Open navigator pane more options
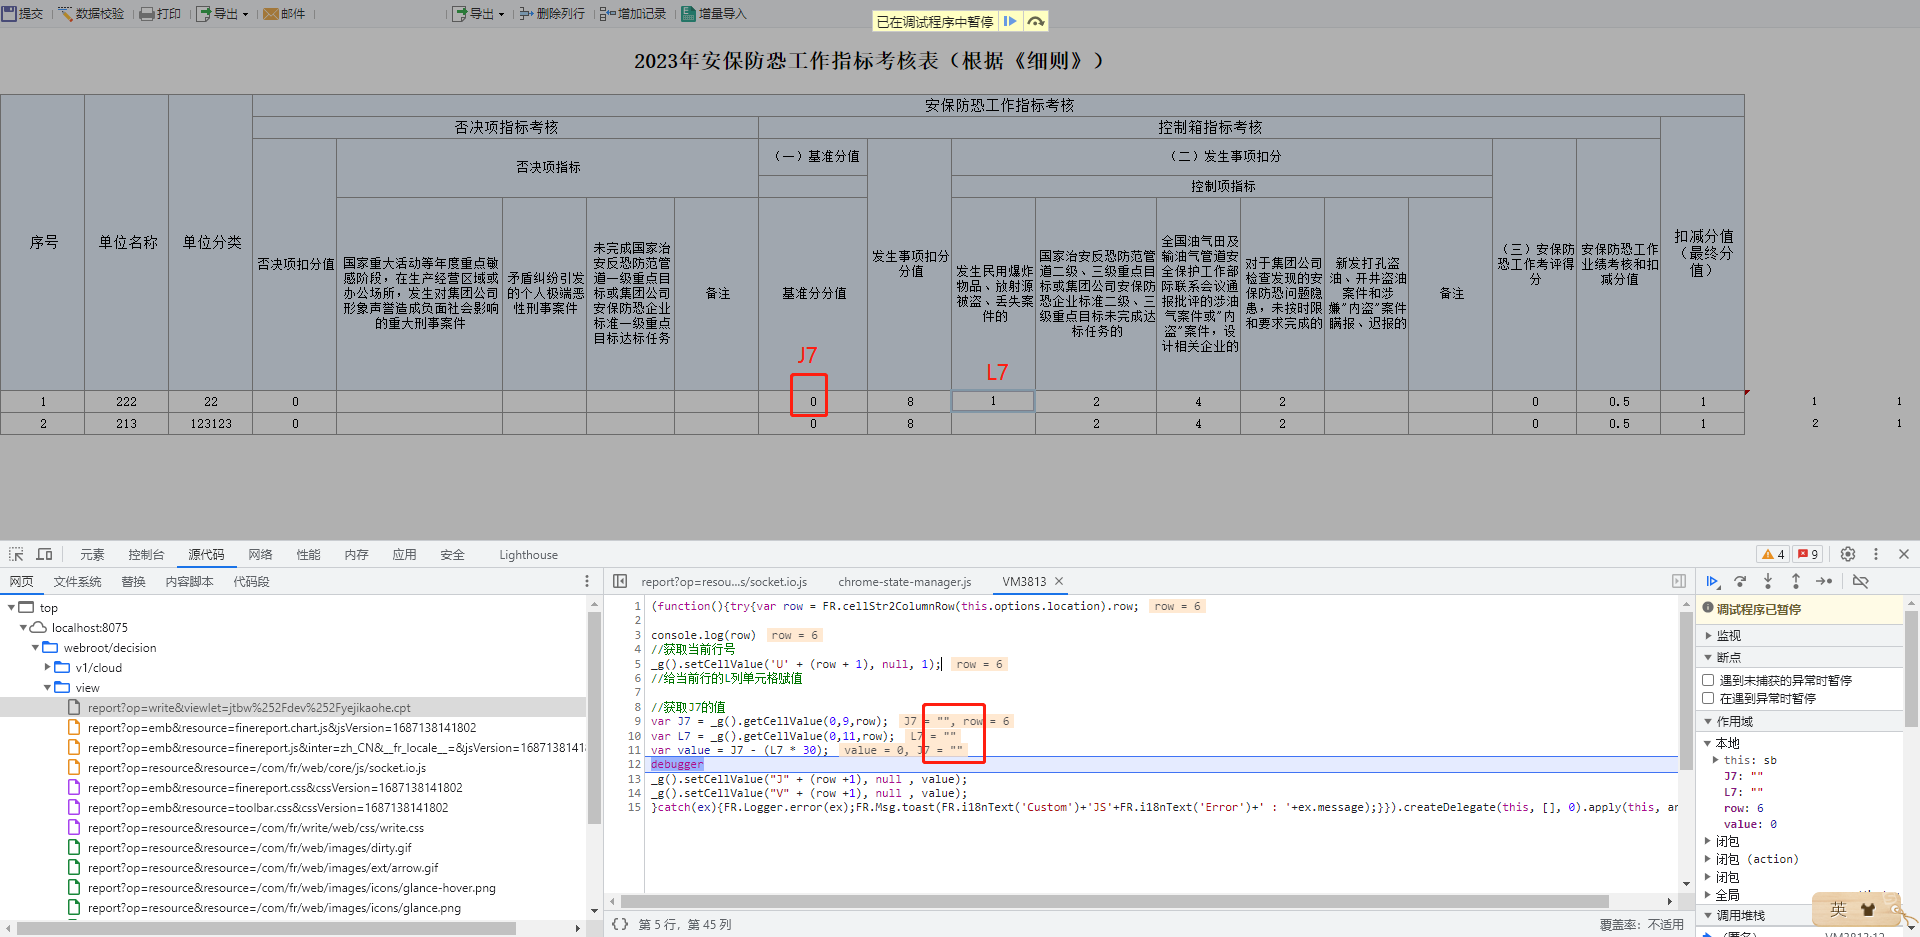 587,581
